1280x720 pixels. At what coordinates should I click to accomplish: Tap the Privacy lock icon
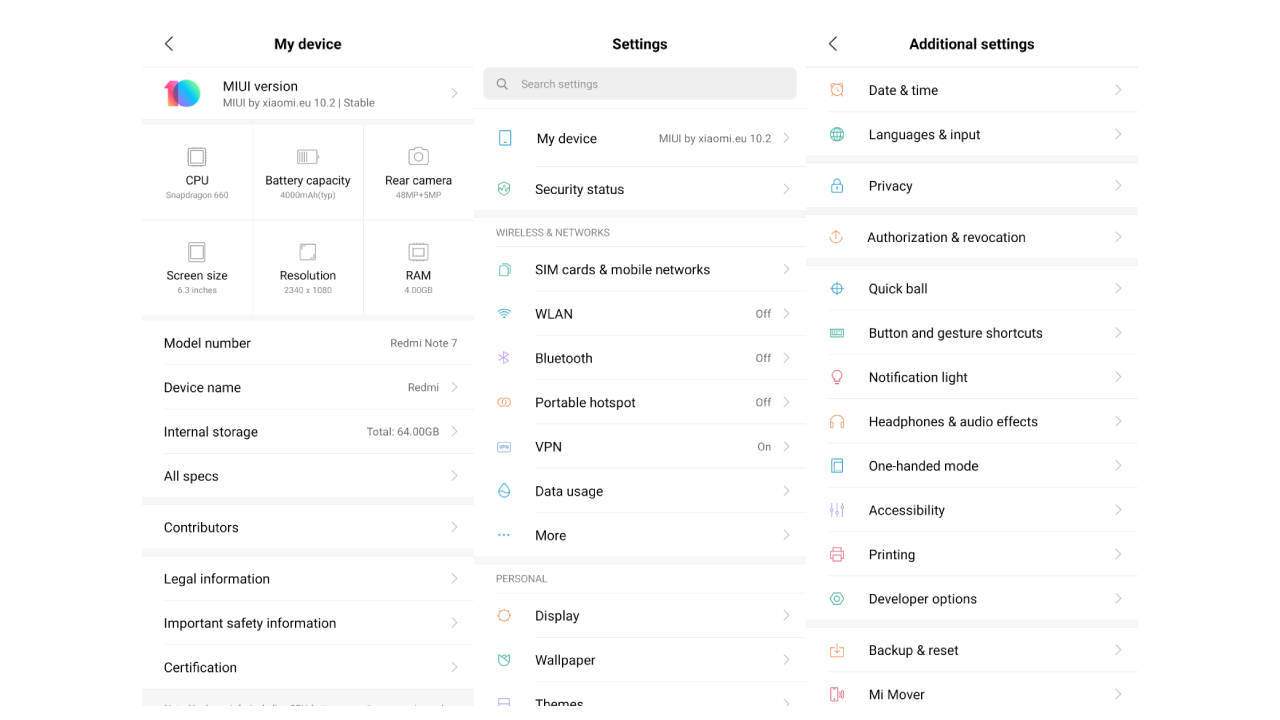point(837,185)
